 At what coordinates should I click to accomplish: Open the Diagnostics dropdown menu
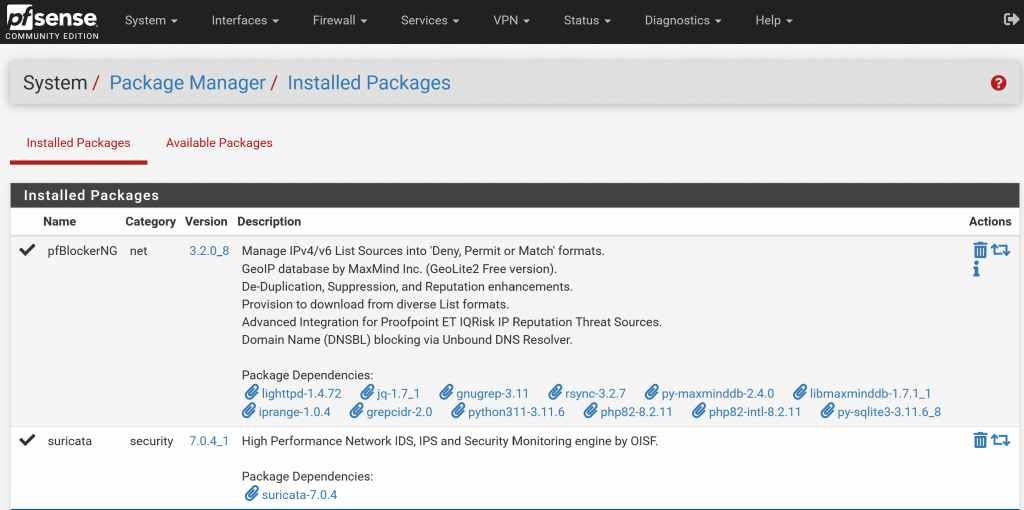click(683, 20)
